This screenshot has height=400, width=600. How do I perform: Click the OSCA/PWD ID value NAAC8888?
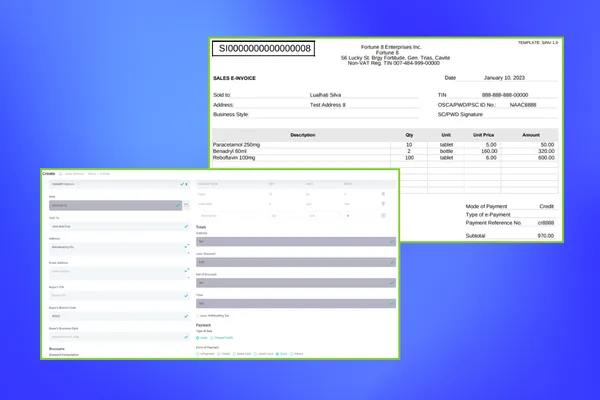[523, 105]
